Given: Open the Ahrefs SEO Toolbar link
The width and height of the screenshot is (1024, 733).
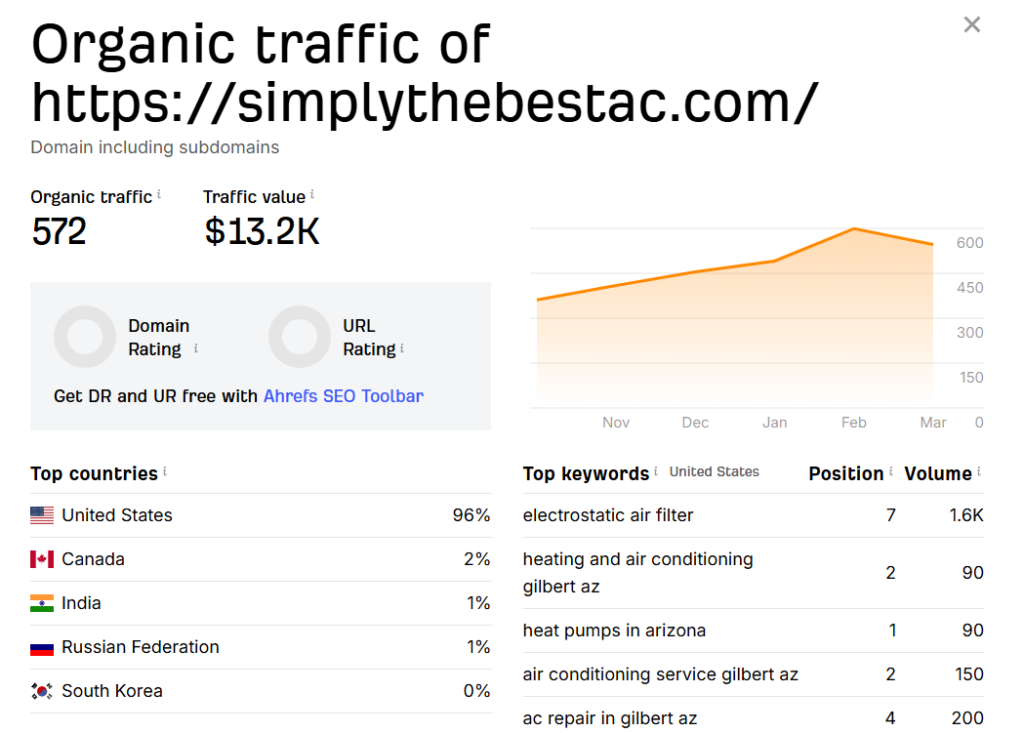Looking at the screenshot, I should click(343, 396).
